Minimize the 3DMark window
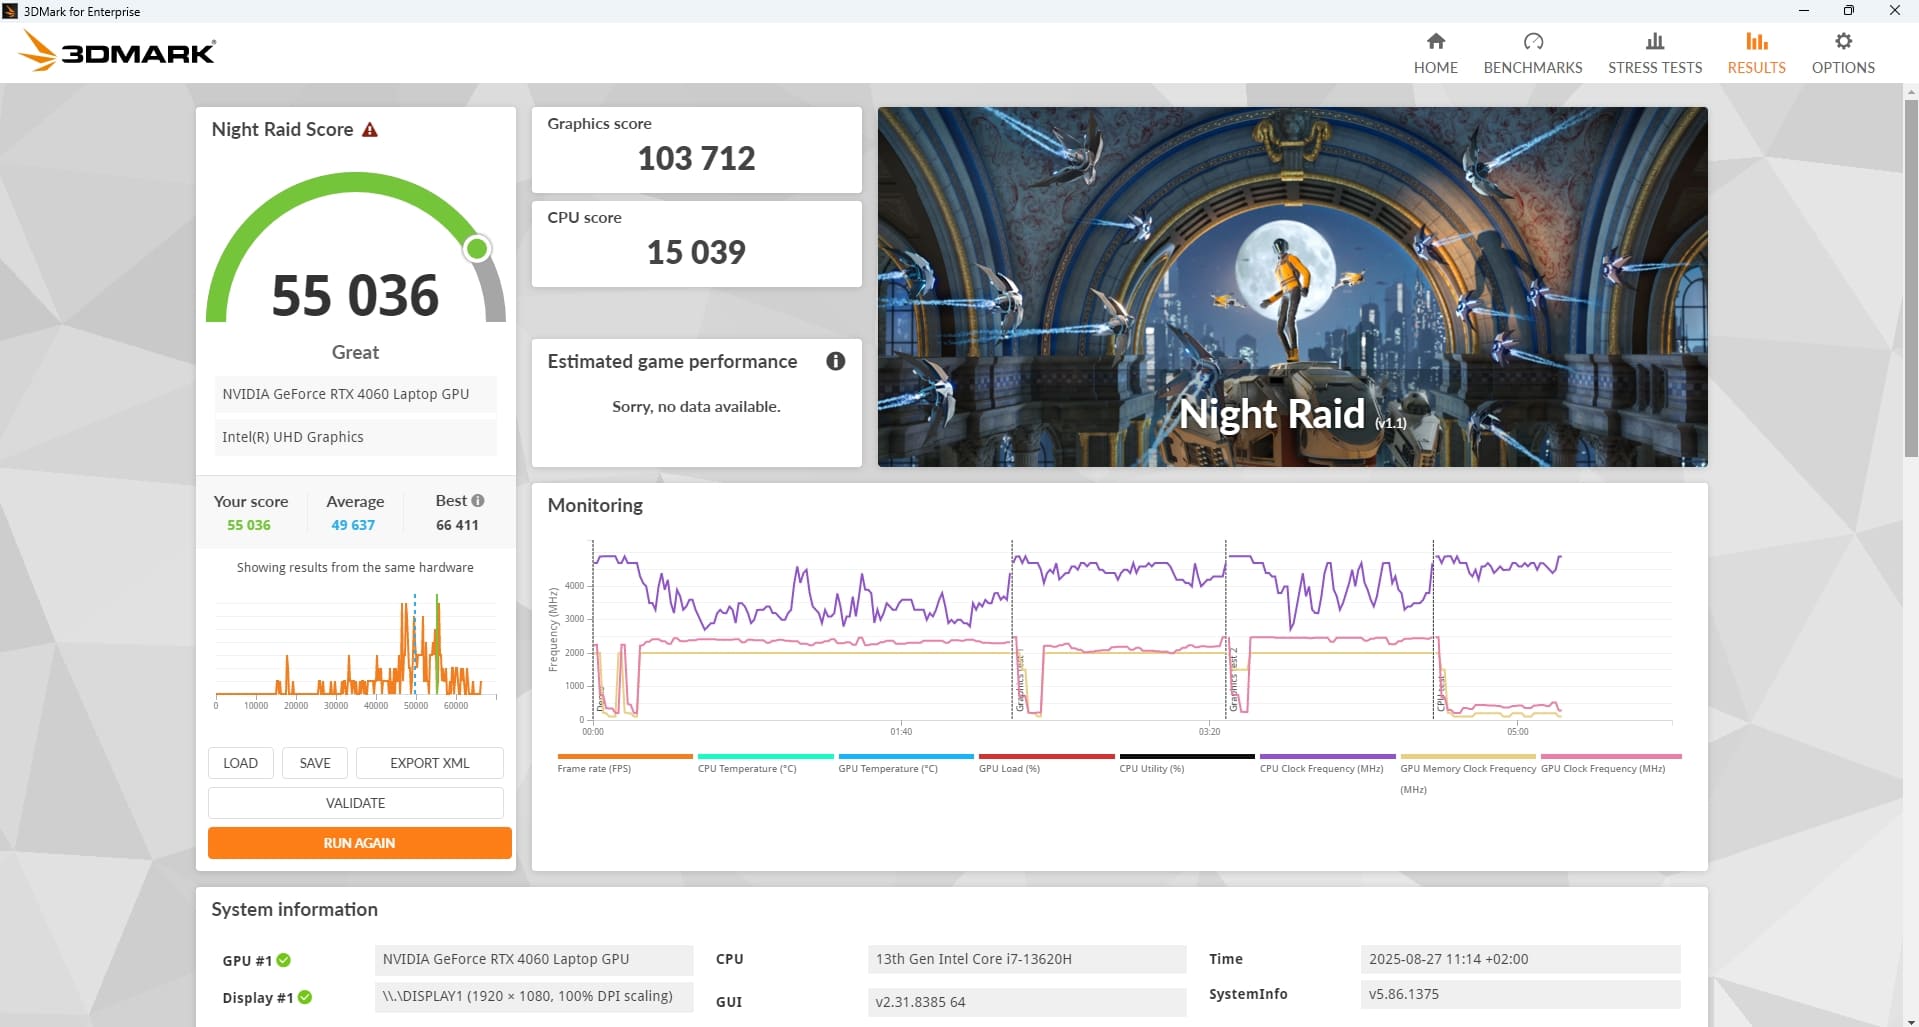This screenshot has width=1919, height=1027. click(1803, 11)
